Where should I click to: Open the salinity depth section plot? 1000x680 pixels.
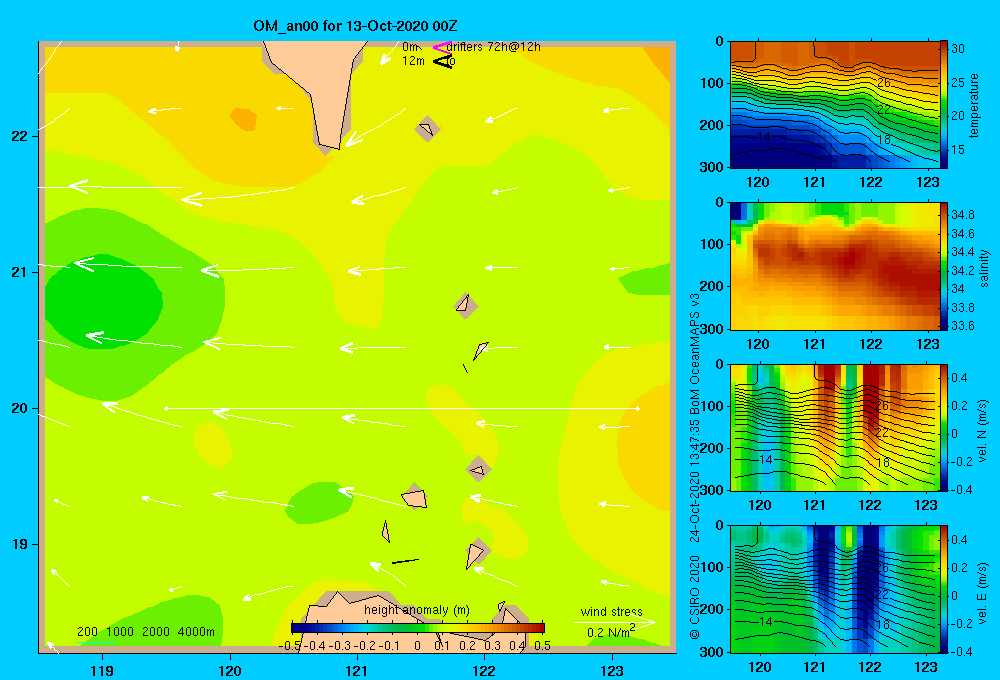point(834,267)
